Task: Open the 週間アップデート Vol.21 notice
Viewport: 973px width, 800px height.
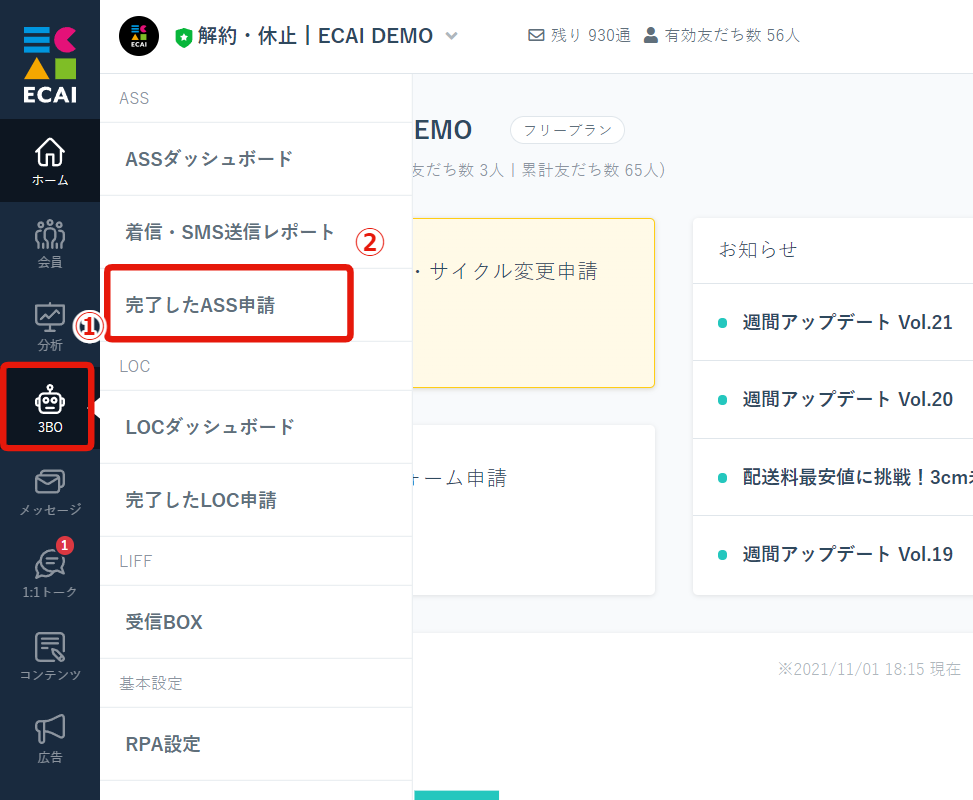Action: 847,322
